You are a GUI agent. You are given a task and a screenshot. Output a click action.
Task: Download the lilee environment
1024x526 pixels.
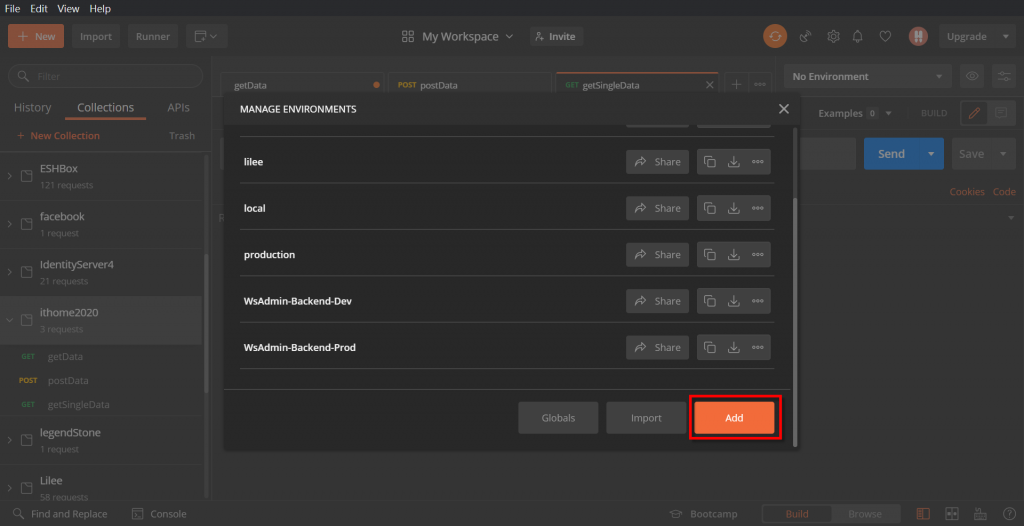pyautogui.click(x=733, y=162)
